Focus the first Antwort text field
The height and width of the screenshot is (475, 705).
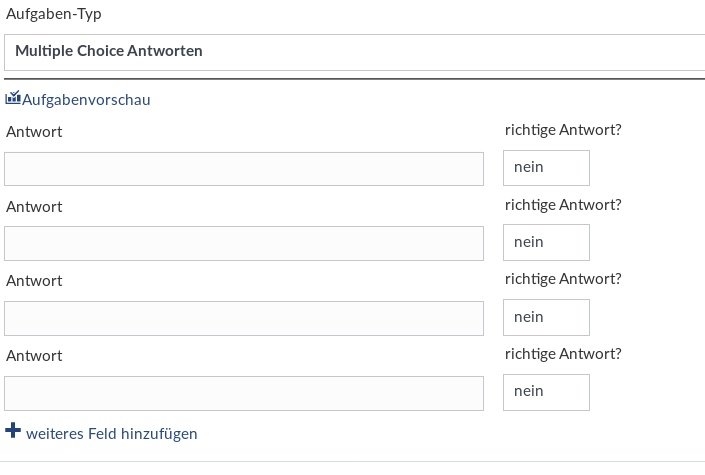point(244,169)
